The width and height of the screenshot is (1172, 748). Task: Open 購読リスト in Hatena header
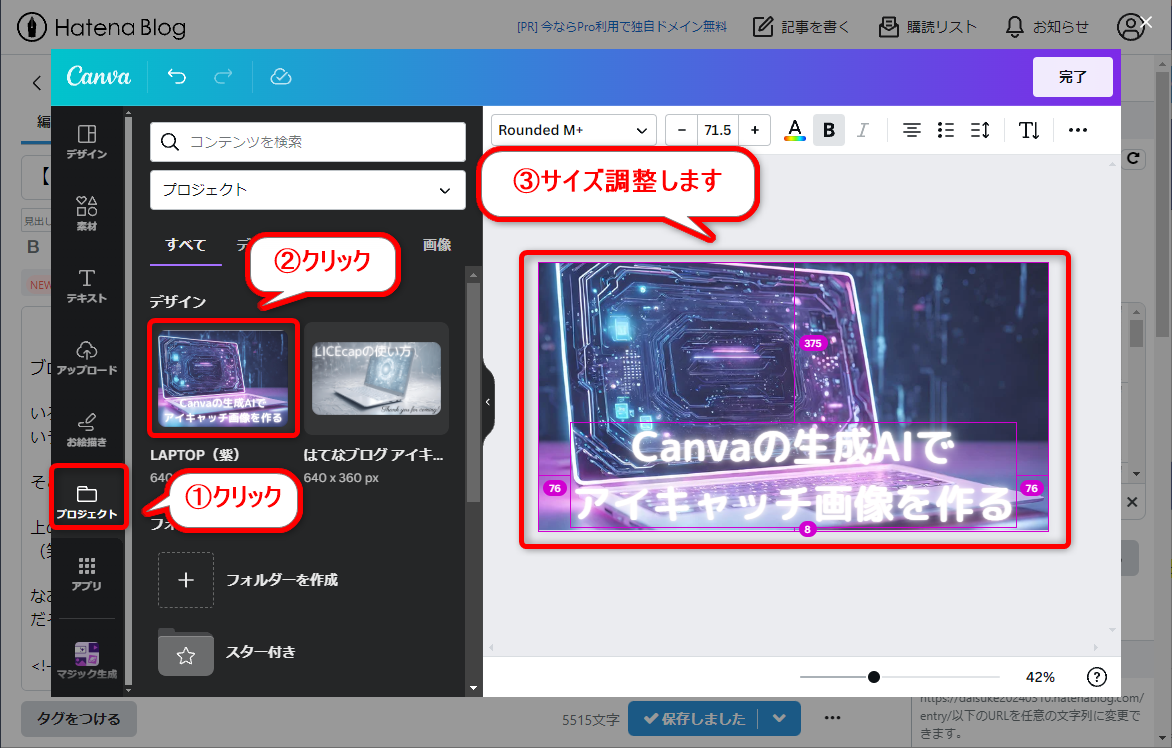[x=928, y=27]
